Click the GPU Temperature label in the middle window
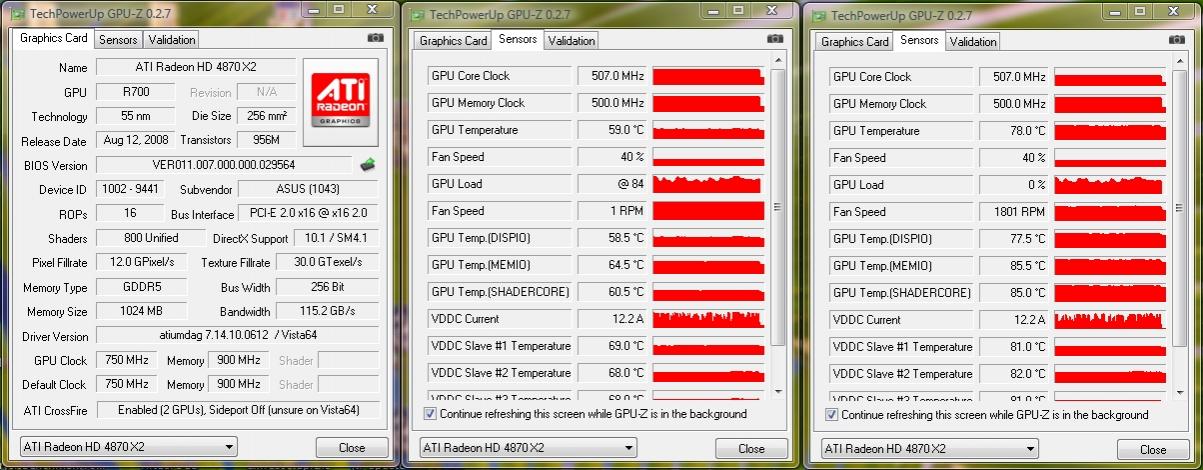The width and height of the screenshot is (1203, 470). click(x=499, y=130)
